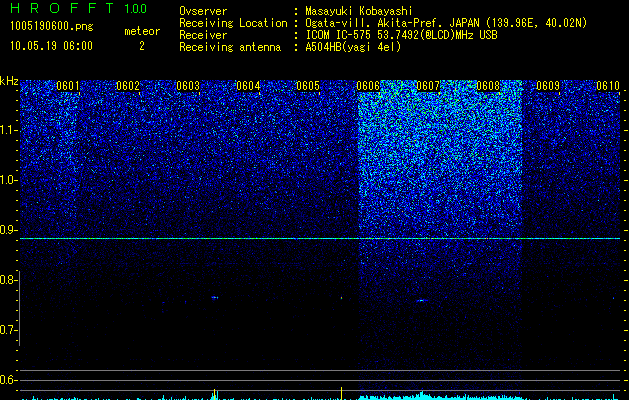Image resolution: width=629 pixels, height=400 pixels.
Task: Click the meteor echo streak below 0607
Action: pyautogui.click(x=421, y=300)
